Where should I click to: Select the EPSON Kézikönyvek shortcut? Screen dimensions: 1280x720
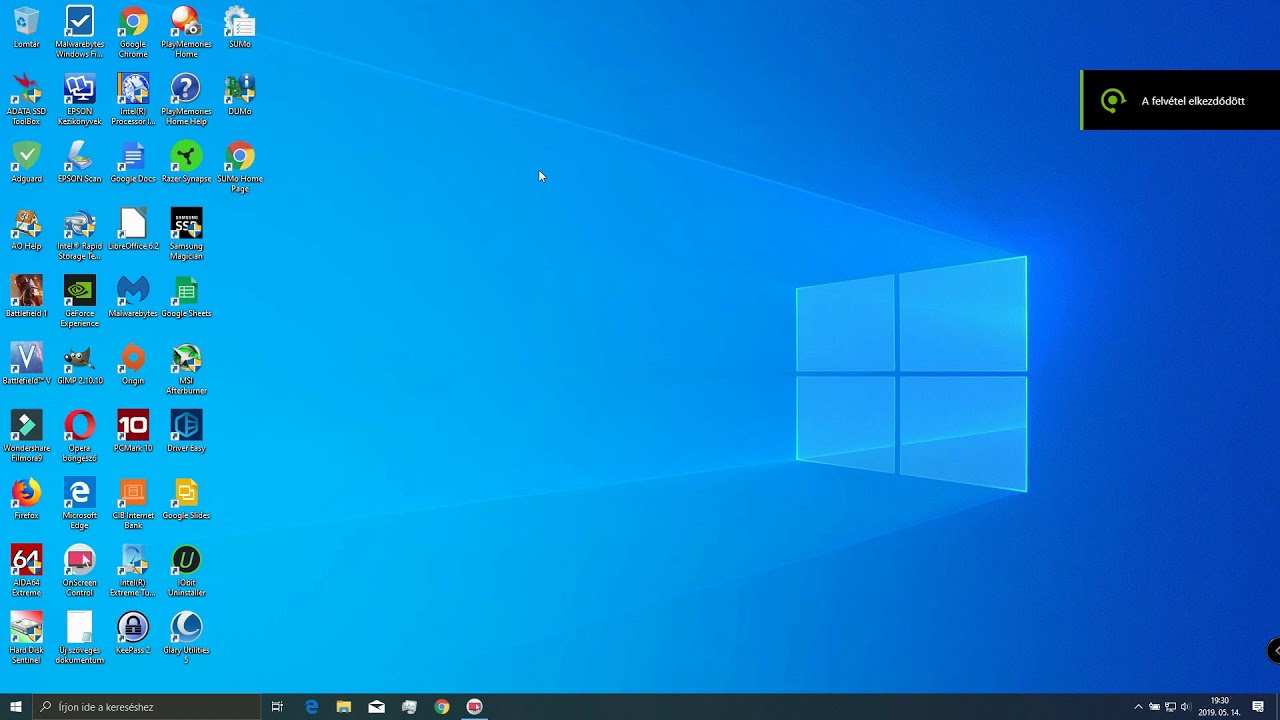click(79, 99)
